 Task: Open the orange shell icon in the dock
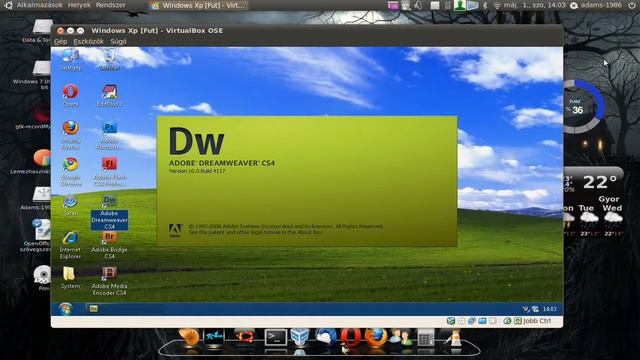[x=190, y=338]
